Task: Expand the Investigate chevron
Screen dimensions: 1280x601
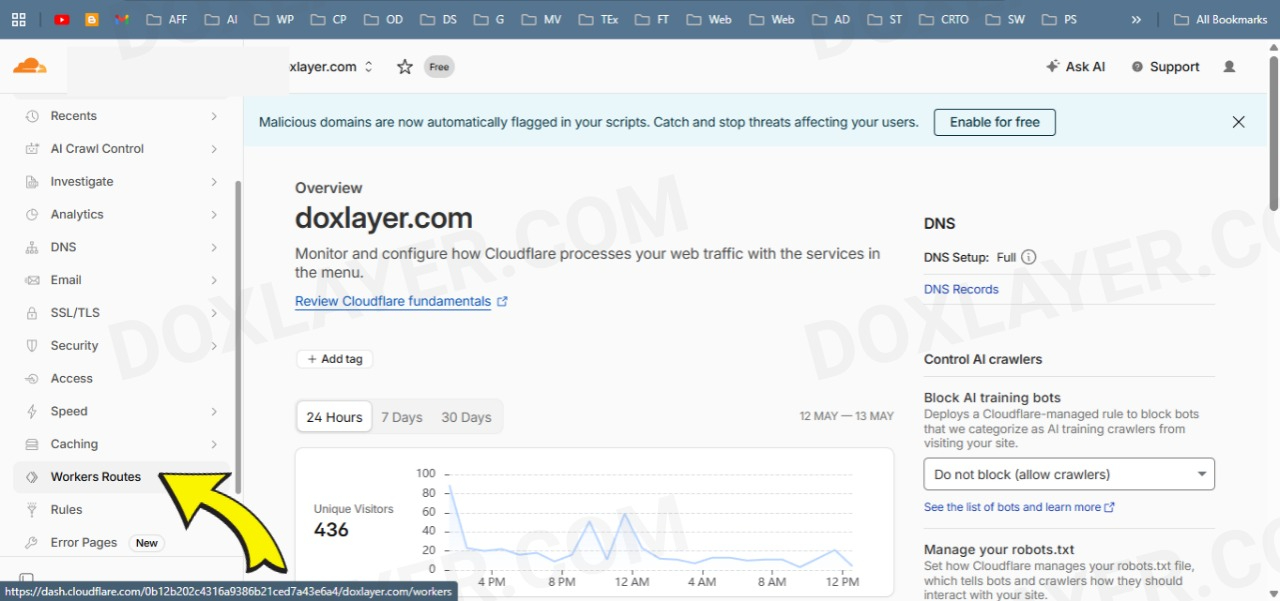Action: click(214, 182)
